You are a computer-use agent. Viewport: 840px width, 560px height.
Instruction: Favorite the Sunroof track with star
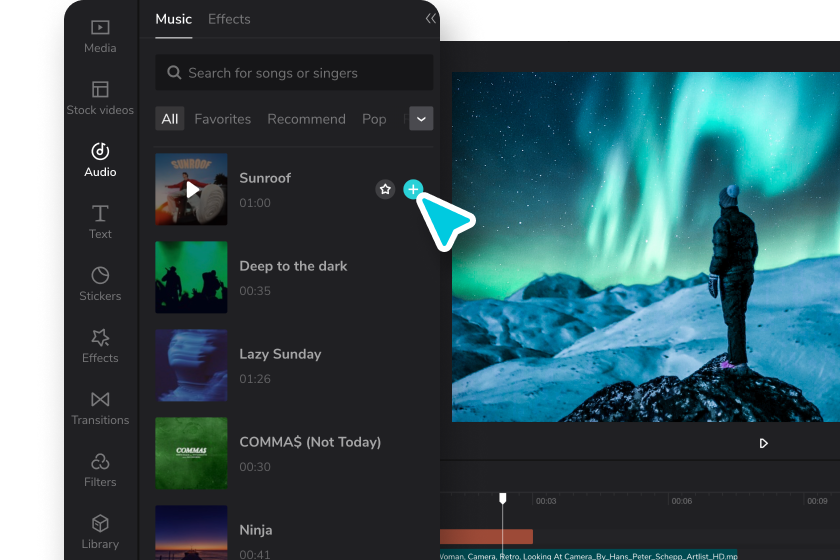[x=385, y=189]
